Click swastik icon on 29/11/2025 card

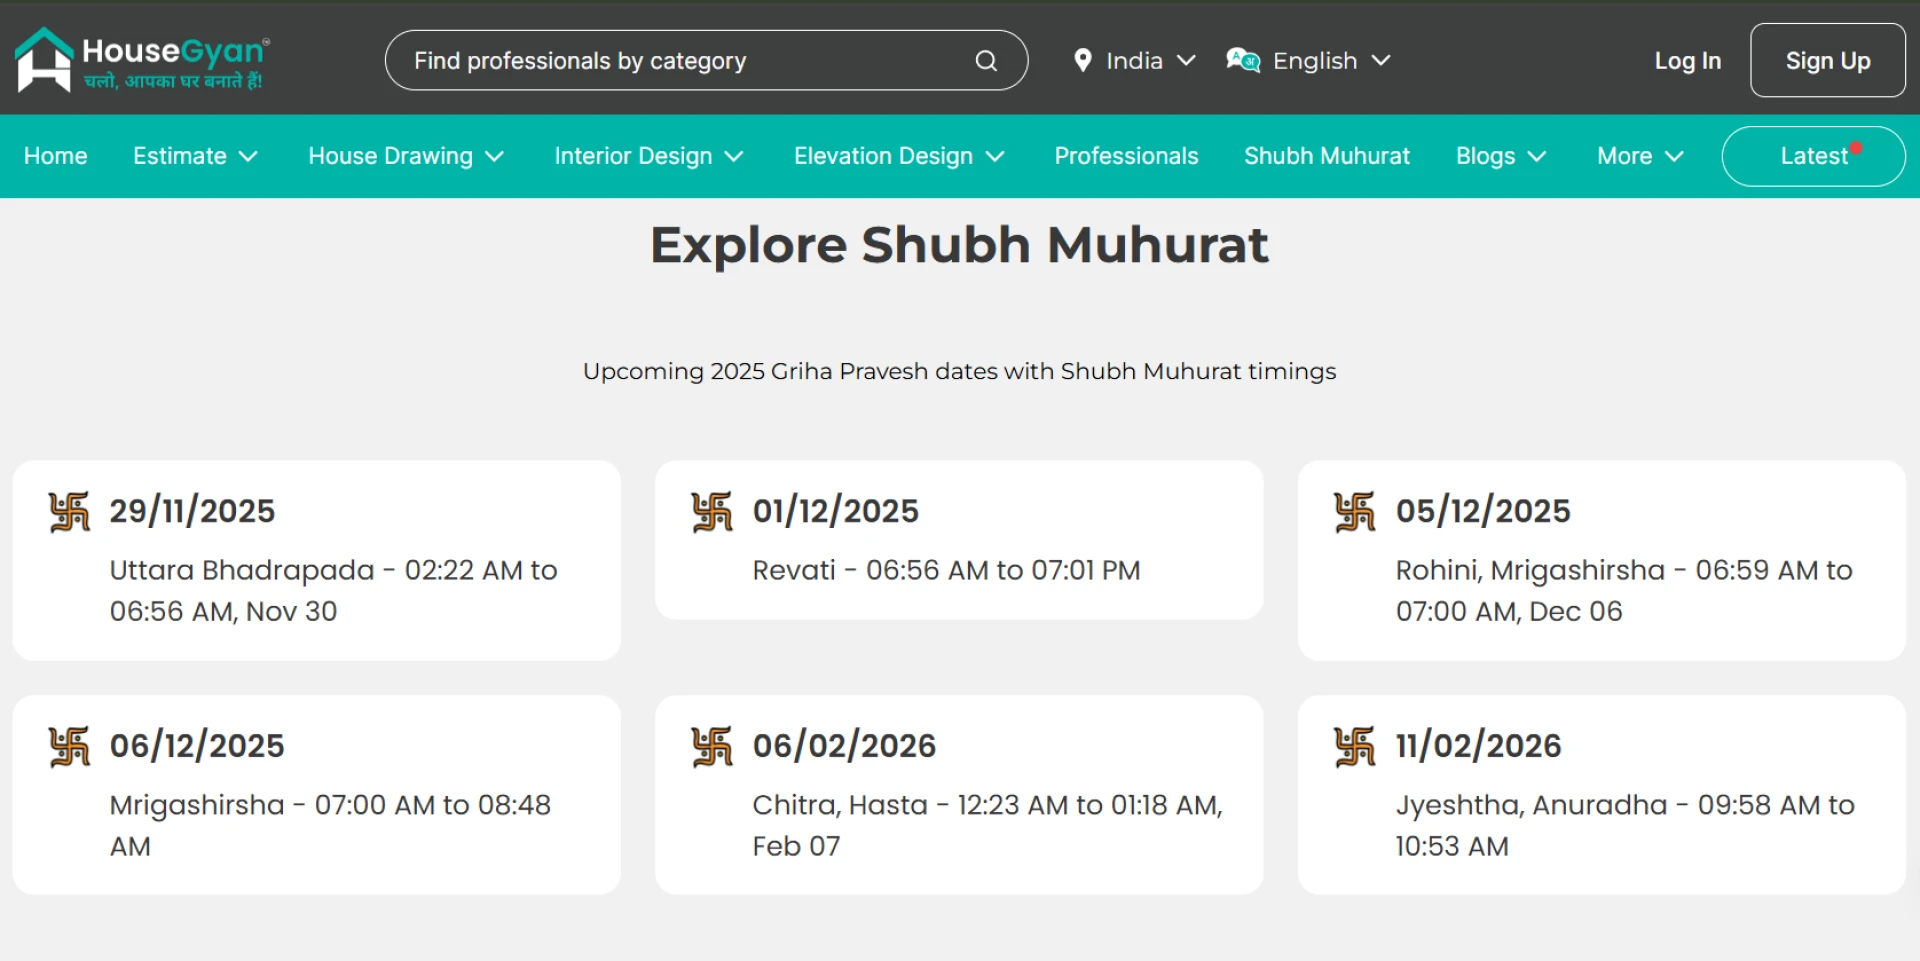(x=70, y=512)
